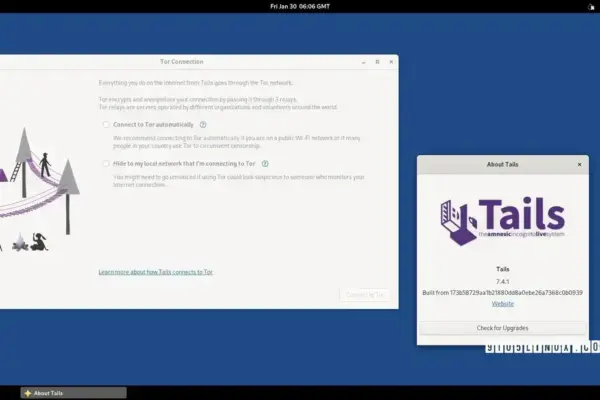Select About Tails entry in bottom taskbar

[73, 393]
